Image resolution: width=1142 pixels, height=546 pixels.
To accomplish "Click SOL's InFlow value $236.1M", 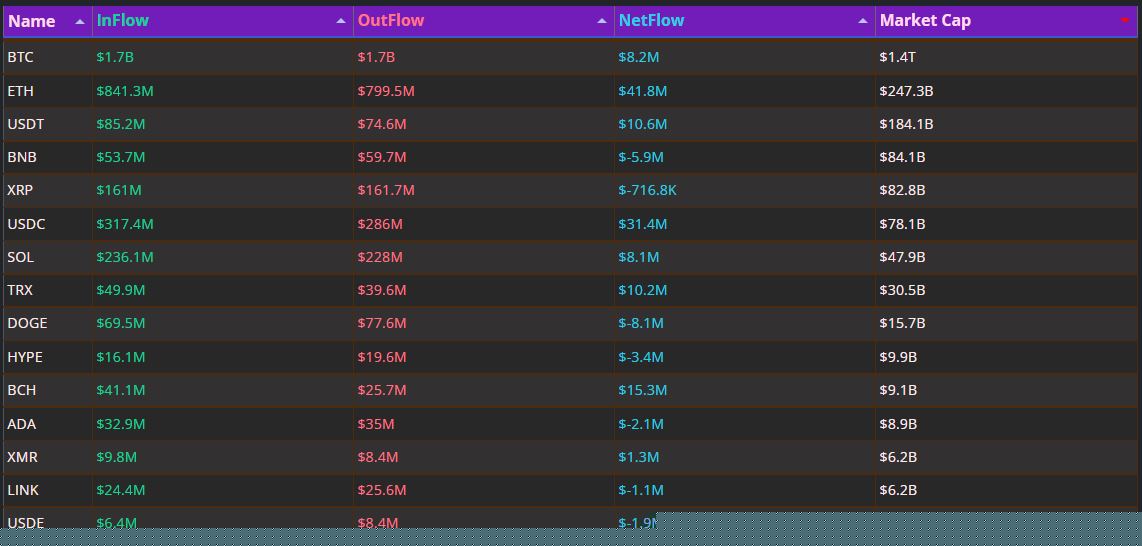I will click(x=125, y=257).
